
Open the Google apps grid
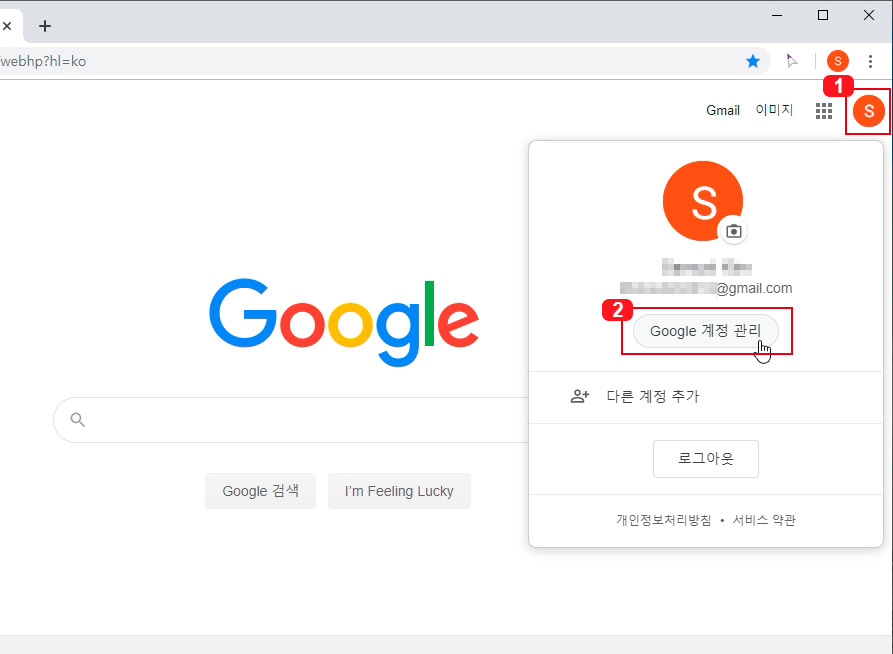[x=824, y=111]
